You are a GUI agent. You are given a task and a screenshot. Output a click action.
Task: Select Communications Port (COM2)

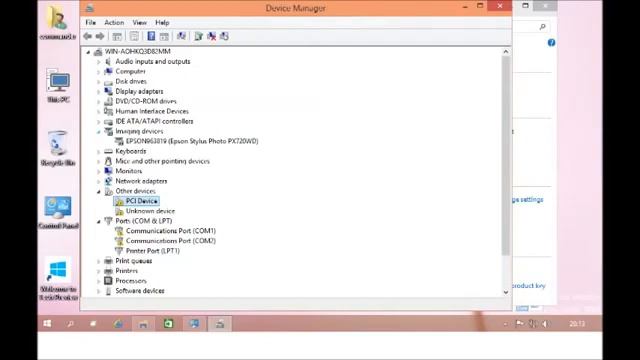tap(171, 241)
